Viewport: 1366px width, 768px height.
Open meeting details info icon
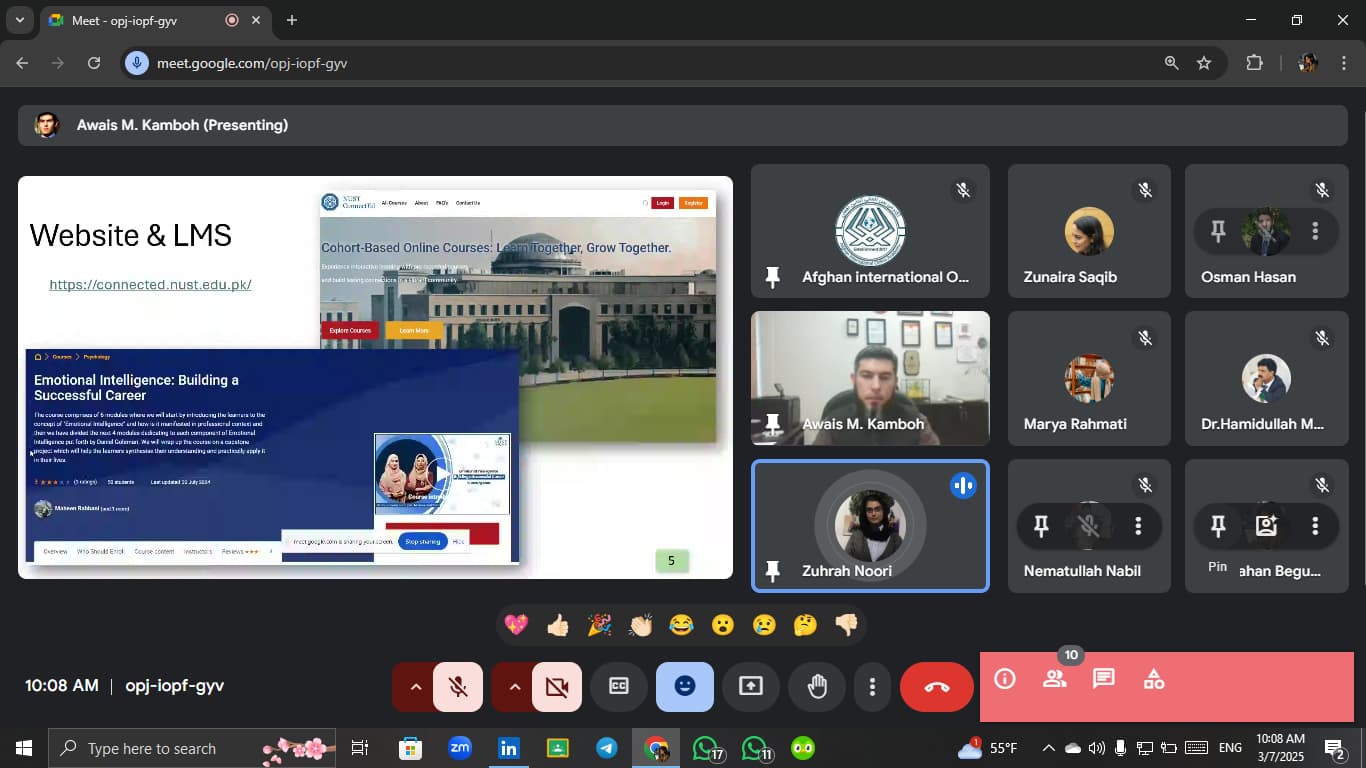1005,679
